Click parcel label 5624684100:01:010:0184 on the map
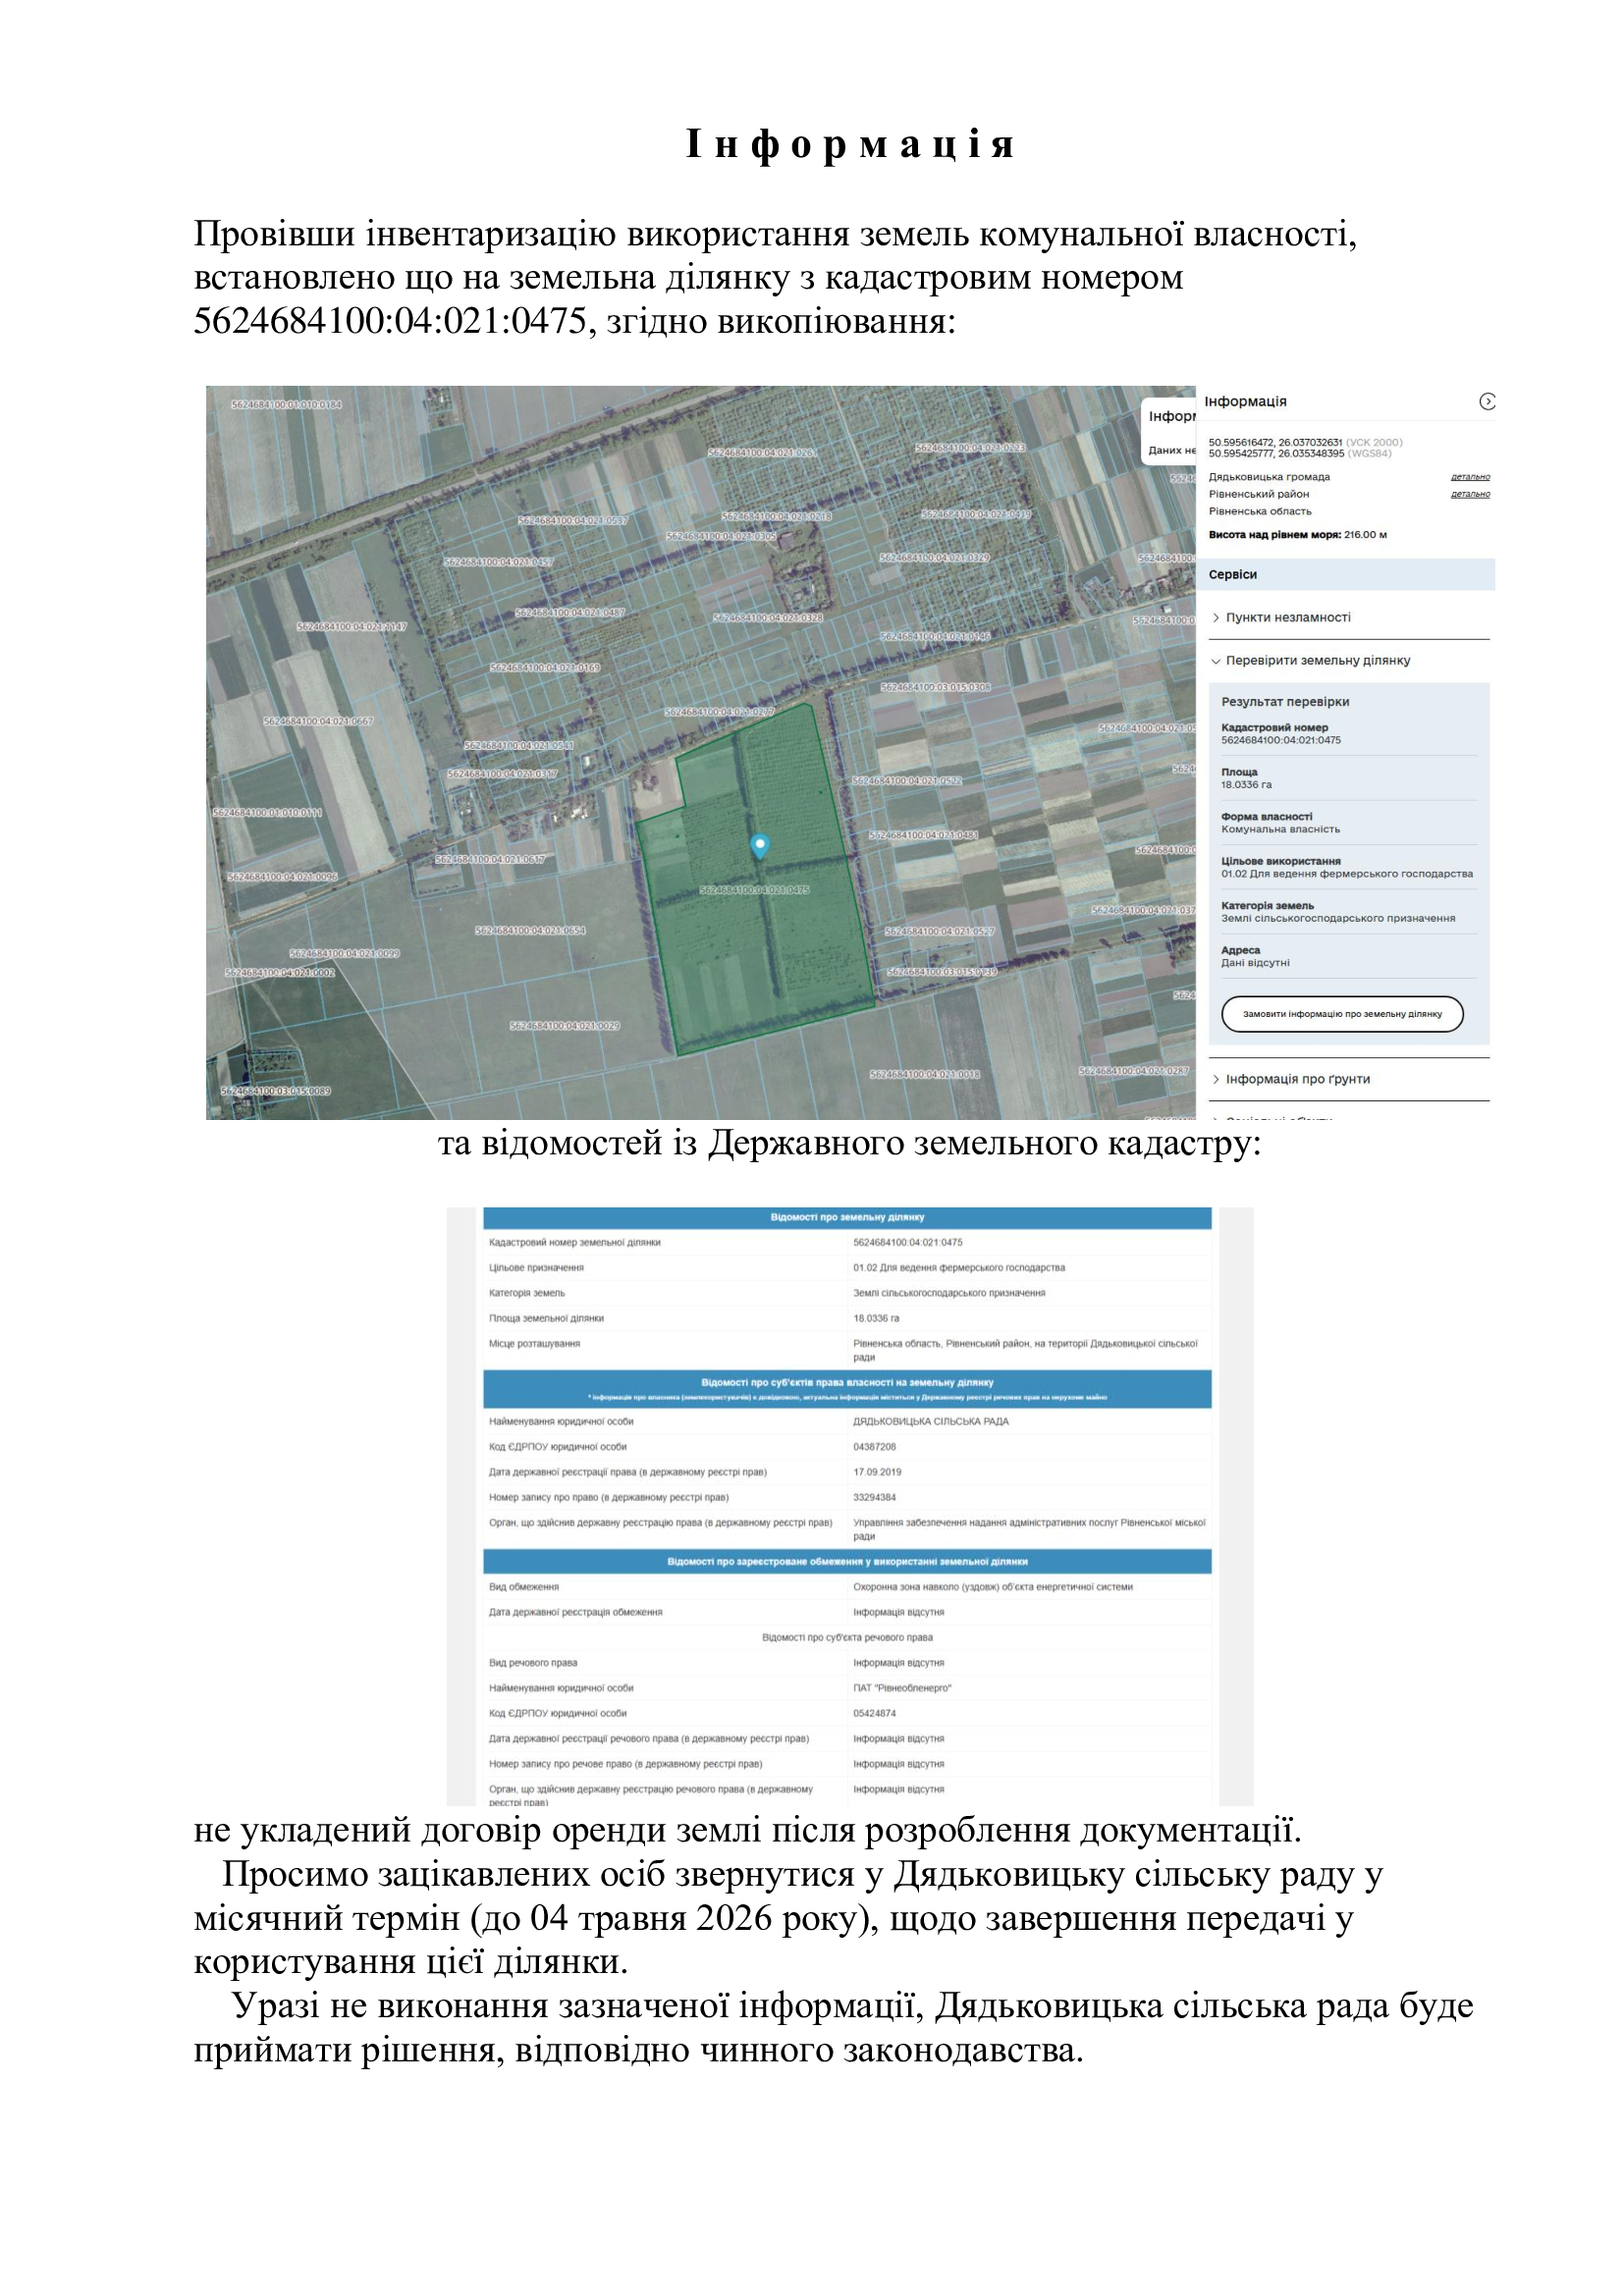Image resolution: width=1624 pixels, height=2296 pixels. pyautogui.click(x=286, y=405)
